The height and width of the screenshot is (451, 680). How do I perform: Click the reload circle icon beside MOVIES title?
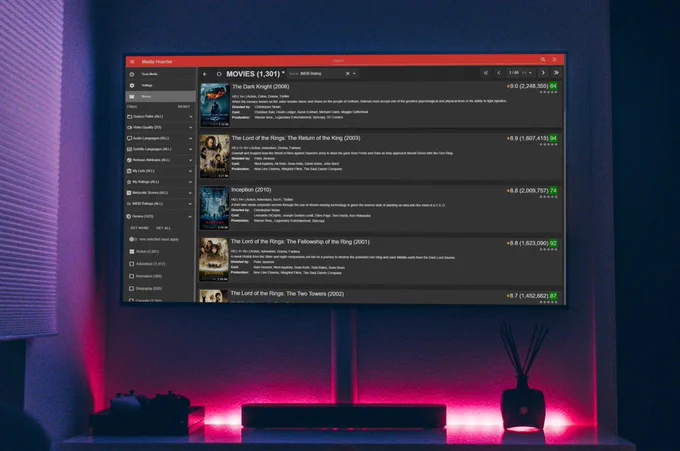coord(219,74)
